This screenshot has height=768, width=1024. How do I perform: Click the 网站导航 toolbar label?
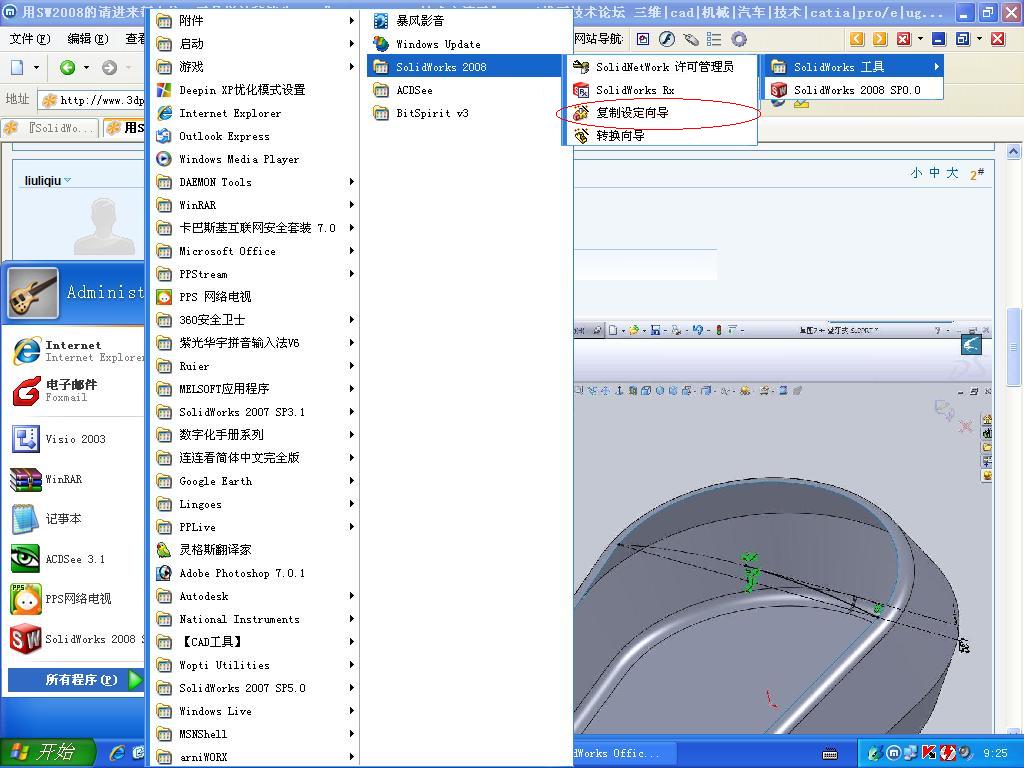[x=599, y=39]
